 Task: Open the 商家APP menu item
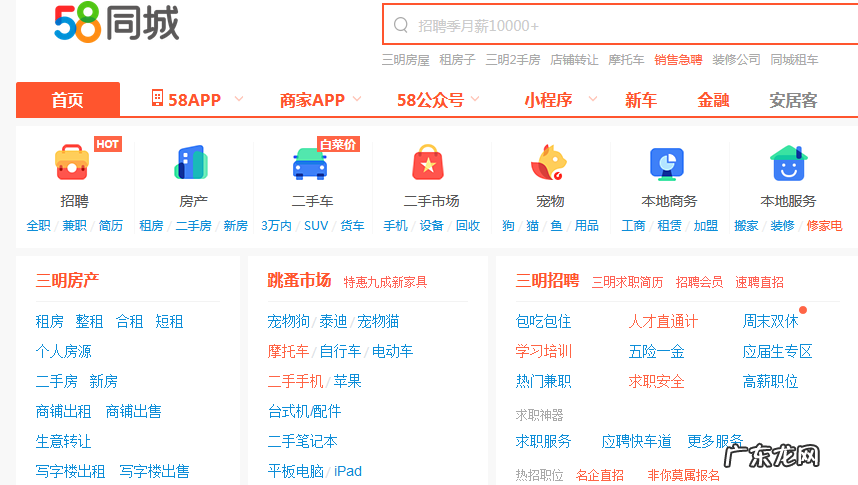[x=312, y=100]
